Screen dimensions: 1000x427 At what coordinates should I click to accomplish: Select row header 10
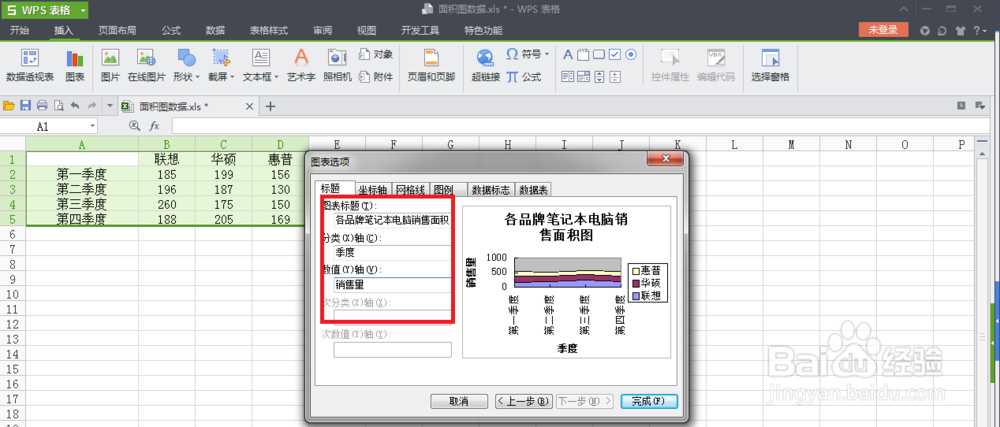coord(12,294)
